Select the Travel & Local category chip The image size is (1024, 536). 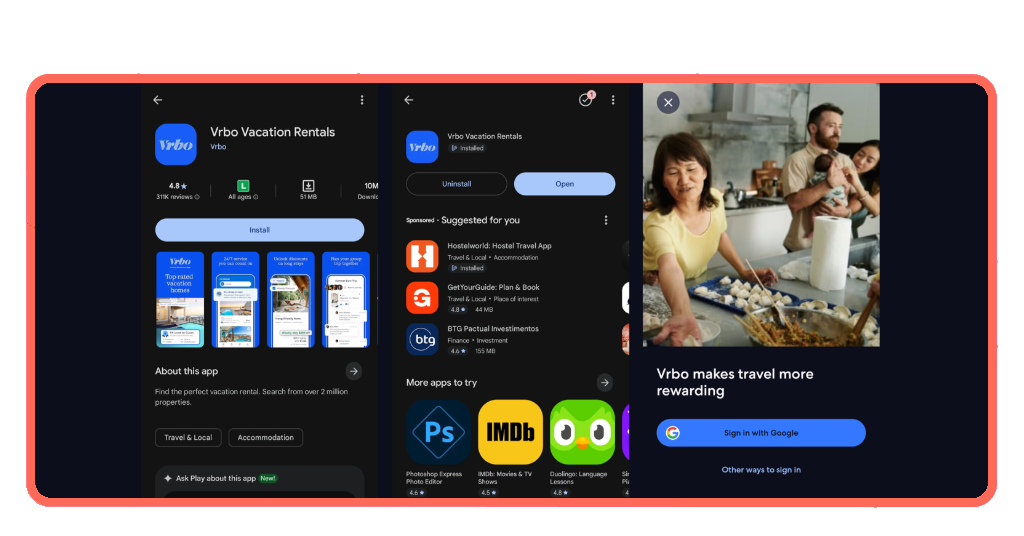tap(188, 437)
